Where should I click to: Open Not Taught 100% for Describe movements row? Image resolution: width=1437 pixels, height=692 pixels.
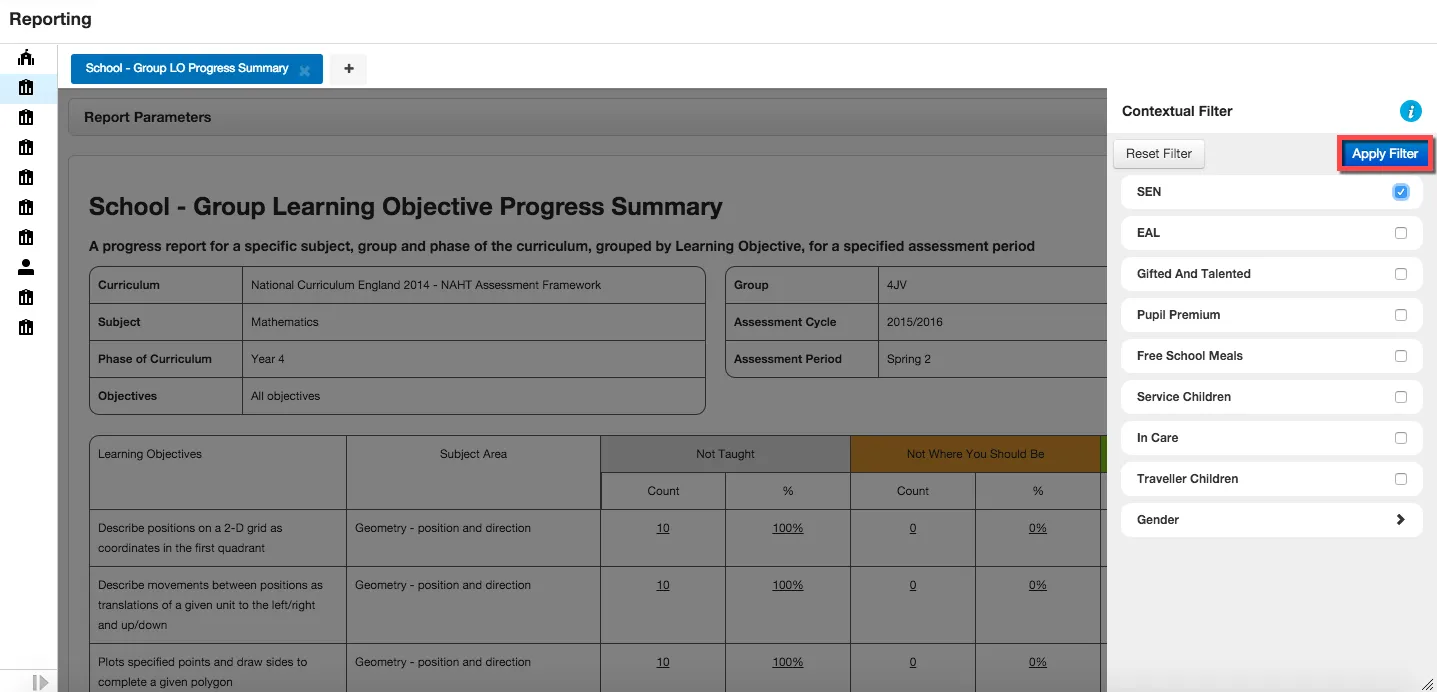tap(788, 585)
